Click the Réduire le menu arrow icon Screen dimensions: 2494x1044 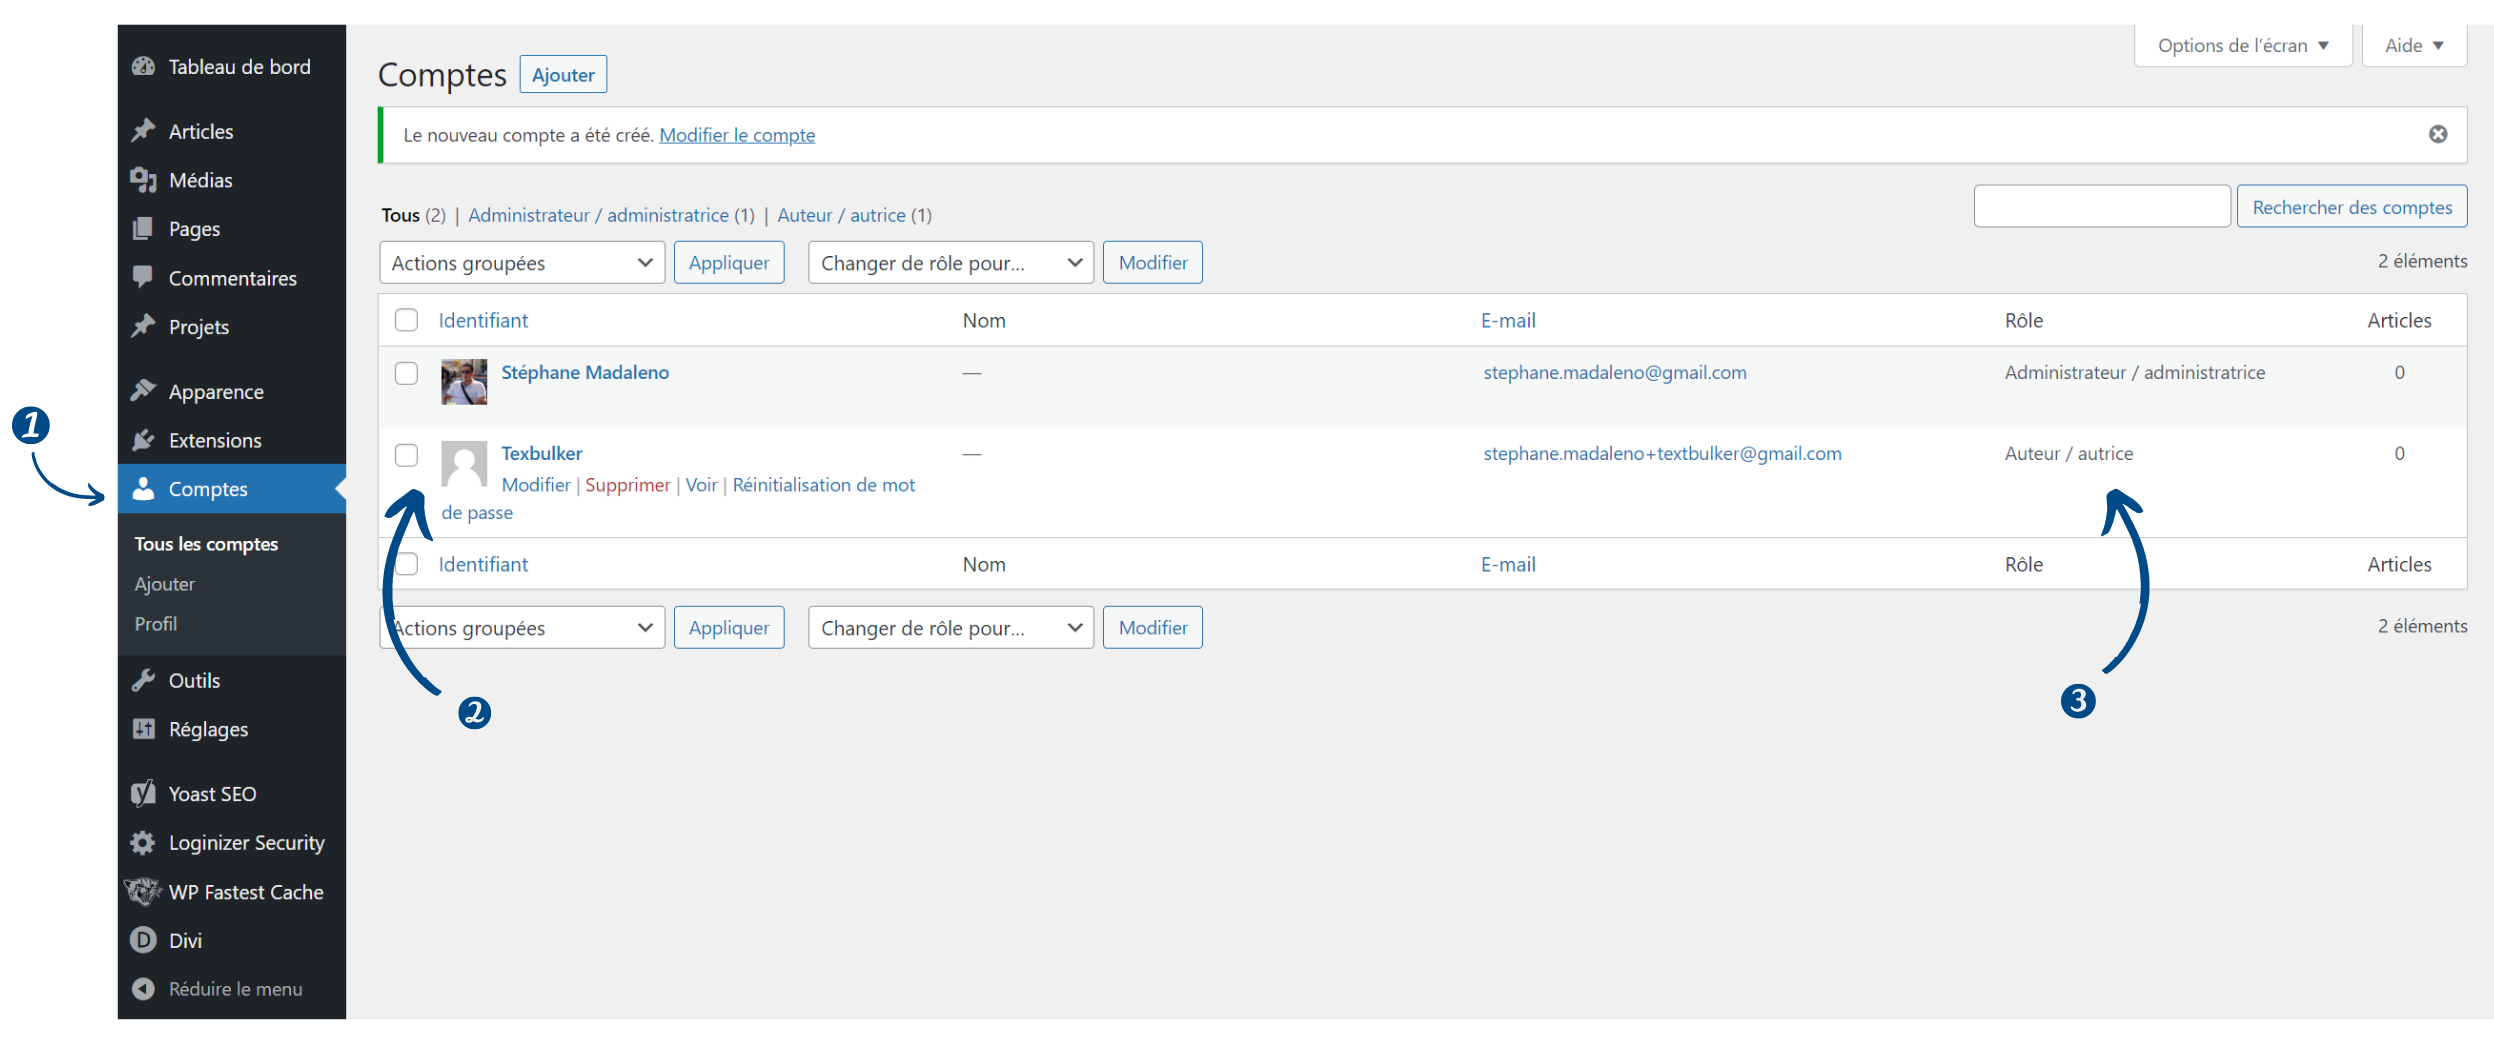[x=143, y=988]
